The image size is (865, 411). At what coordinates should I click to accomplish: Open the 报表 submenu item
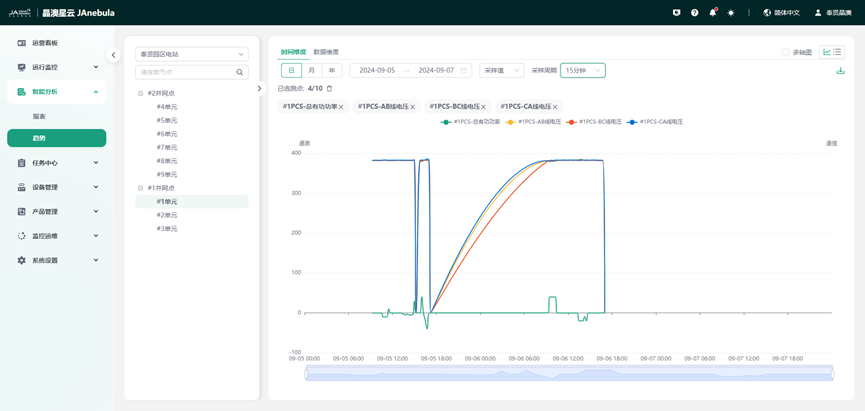(x=40, y=116)
